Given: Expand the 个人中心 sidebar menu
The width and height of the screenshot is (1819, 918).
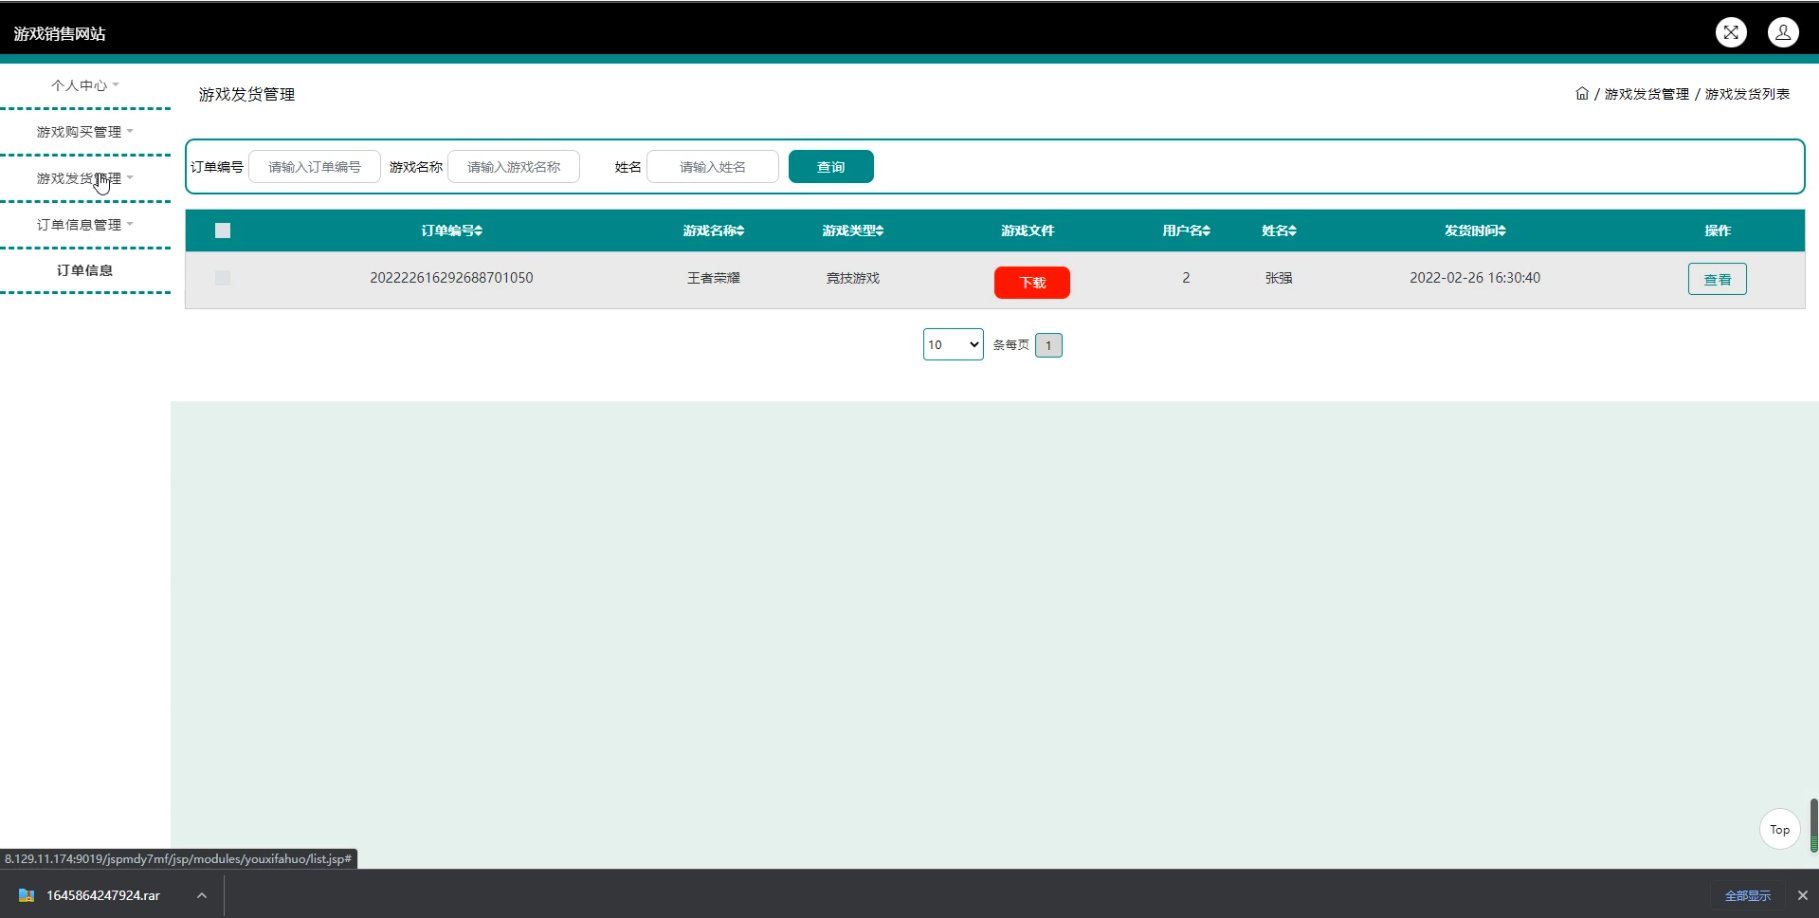Looking at the screenshot, I should (85, 86).
